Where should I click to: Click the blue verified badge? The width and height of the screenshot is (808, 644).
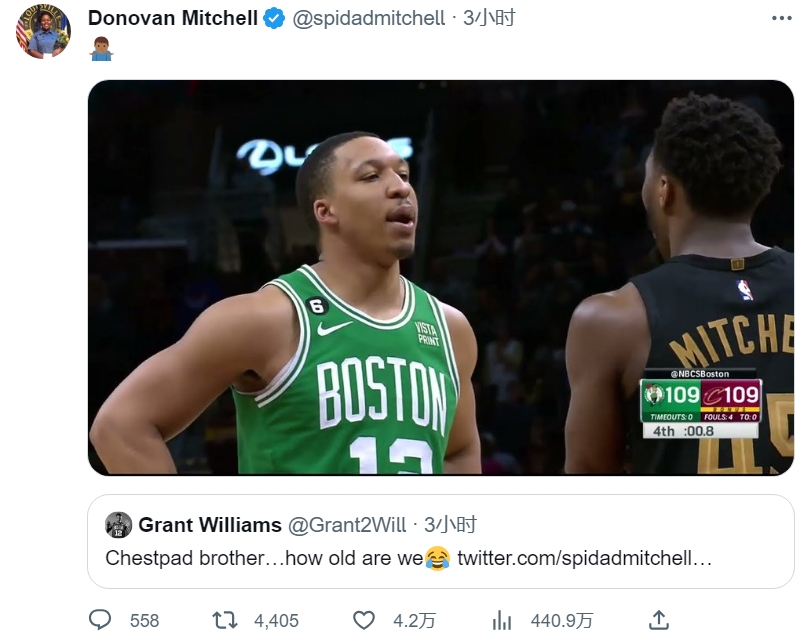pos(274,19)
